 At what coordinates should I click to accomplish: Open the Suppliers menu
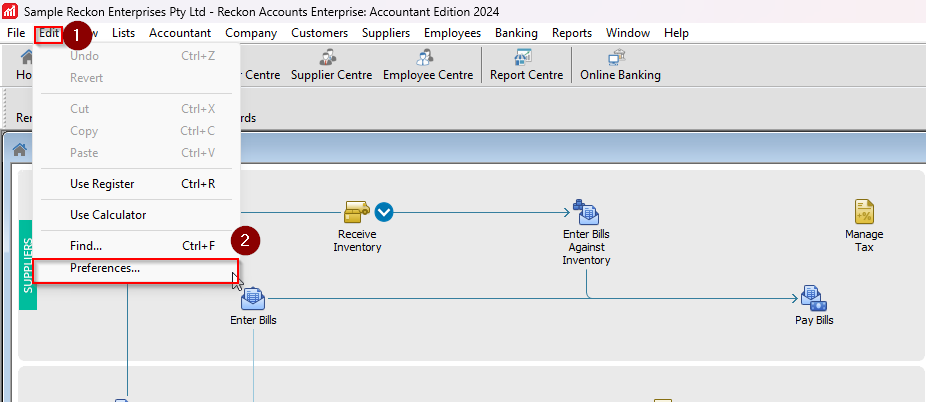point(386,33)
